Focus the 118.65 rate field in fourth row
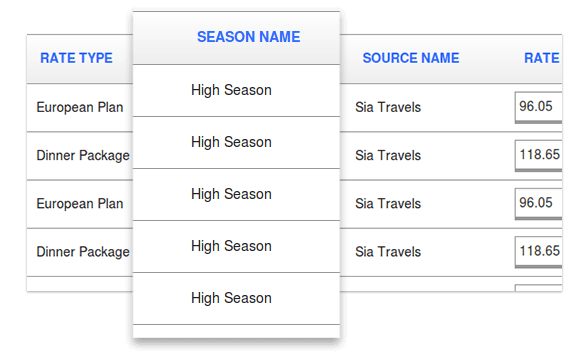This screenshot has width=585, height=360. [538, 251]
